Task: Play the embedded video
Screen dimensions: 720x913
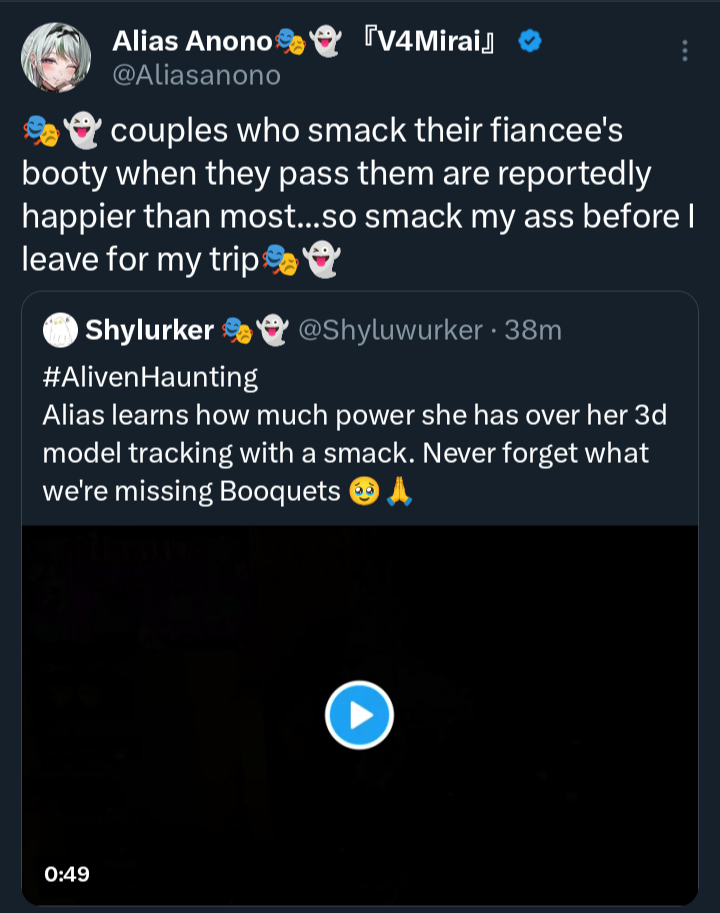Action: (x=359, y=715)
